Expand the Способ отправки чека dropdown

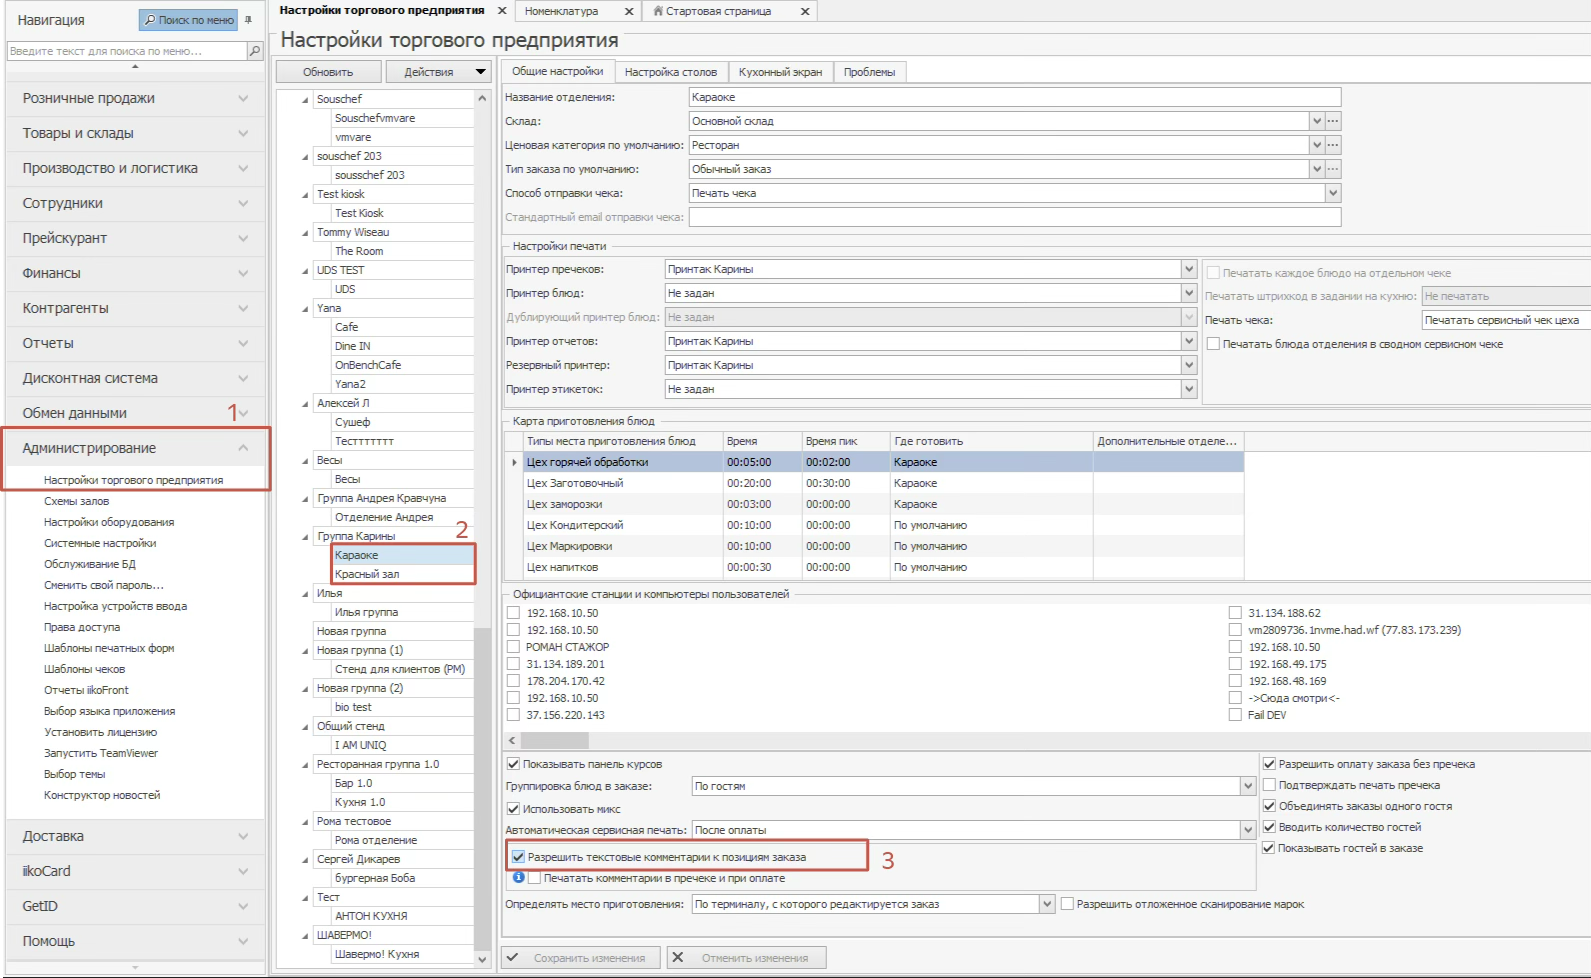pyautogui.click(x=1332, y=193)
